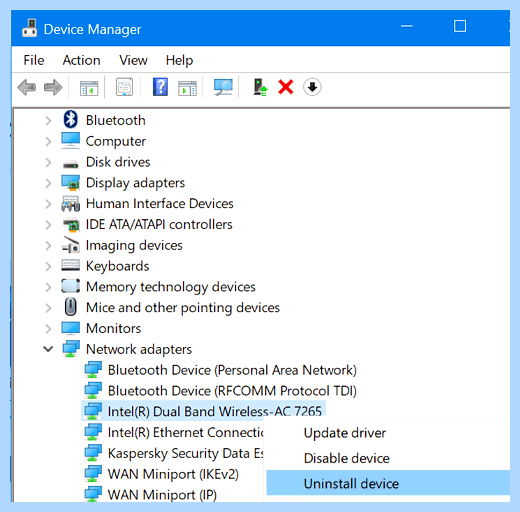Select Intel(R) Ethernet Connection adapter
This screenshot has width=520, height=512.
(x=185, y=432)
